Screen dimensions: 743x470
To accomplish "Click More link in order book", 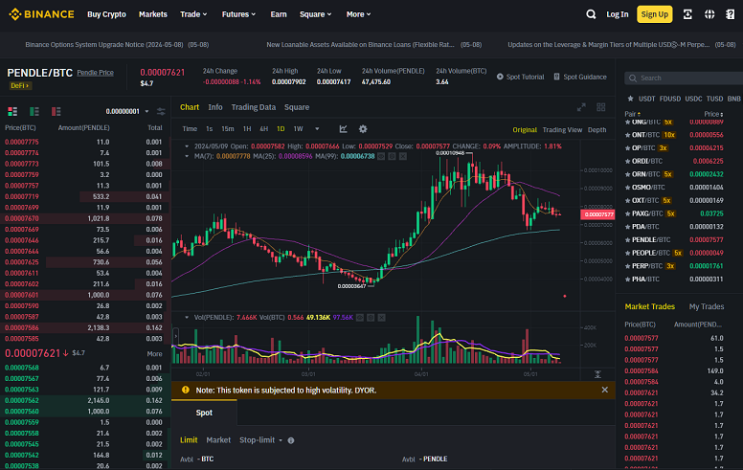I will click(x=154, y=354).
